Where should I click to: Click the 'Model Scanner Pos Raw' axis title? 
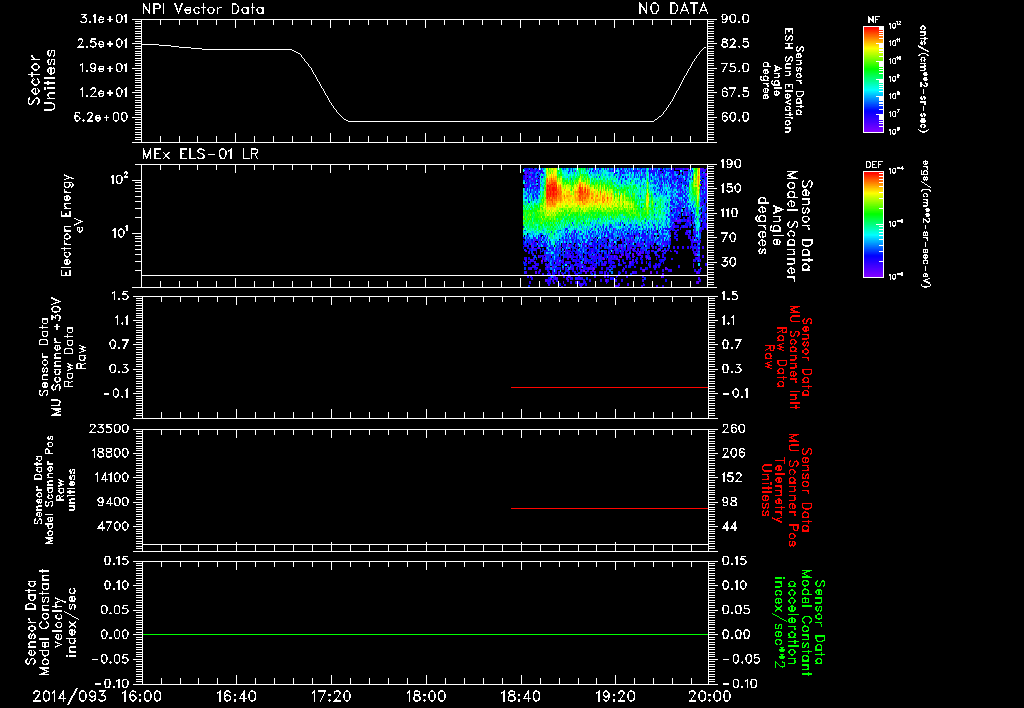54,490
